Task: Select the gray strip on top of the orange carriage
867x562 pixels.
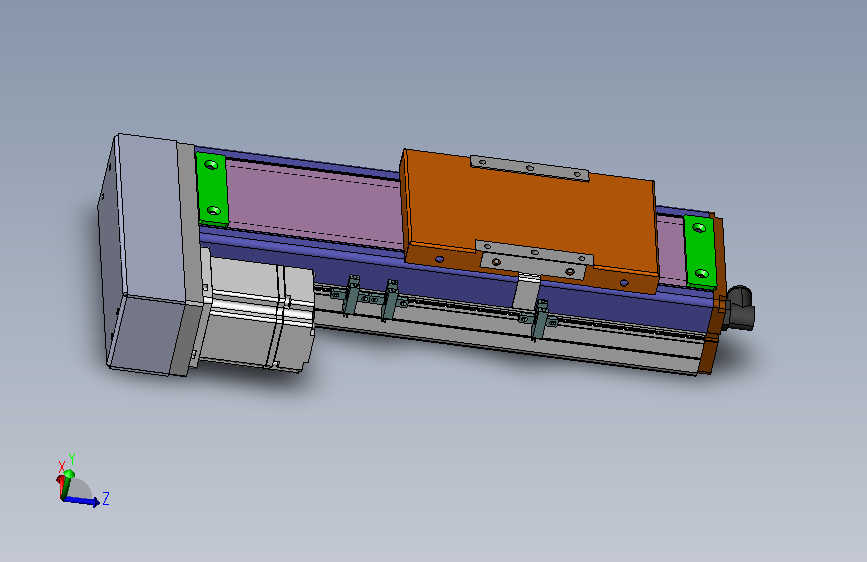Action: click(x=530, y=168)
